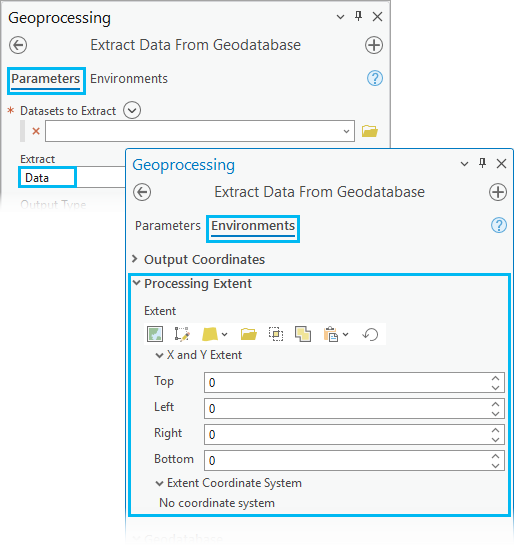Set extent to Current Display Extent icon
The height and width of the screenshot is (547, 514).
(155, 334)
